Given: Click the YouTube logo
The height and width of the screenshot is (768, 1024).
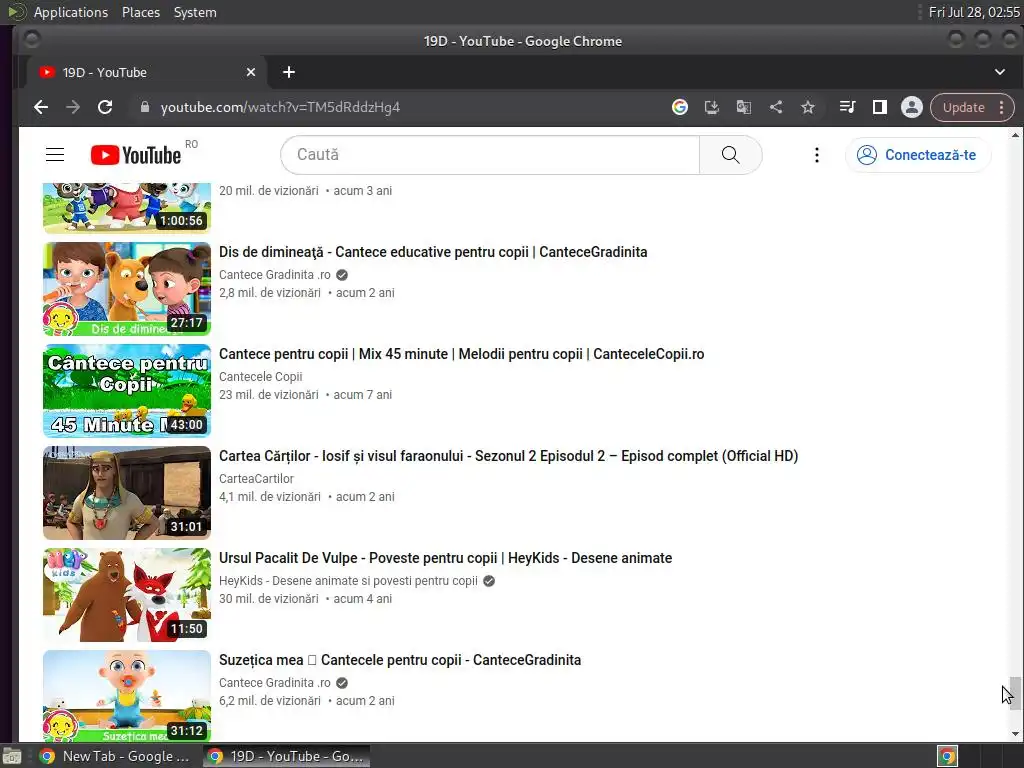Looking at the screenshot, I should pos(136,155).
